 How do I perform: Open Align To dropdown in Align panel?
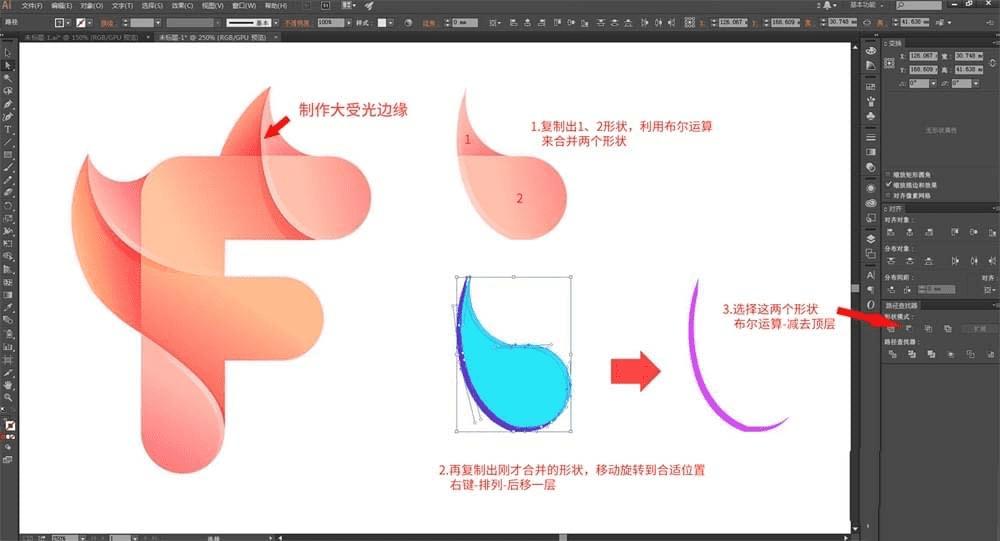[989, 290]
